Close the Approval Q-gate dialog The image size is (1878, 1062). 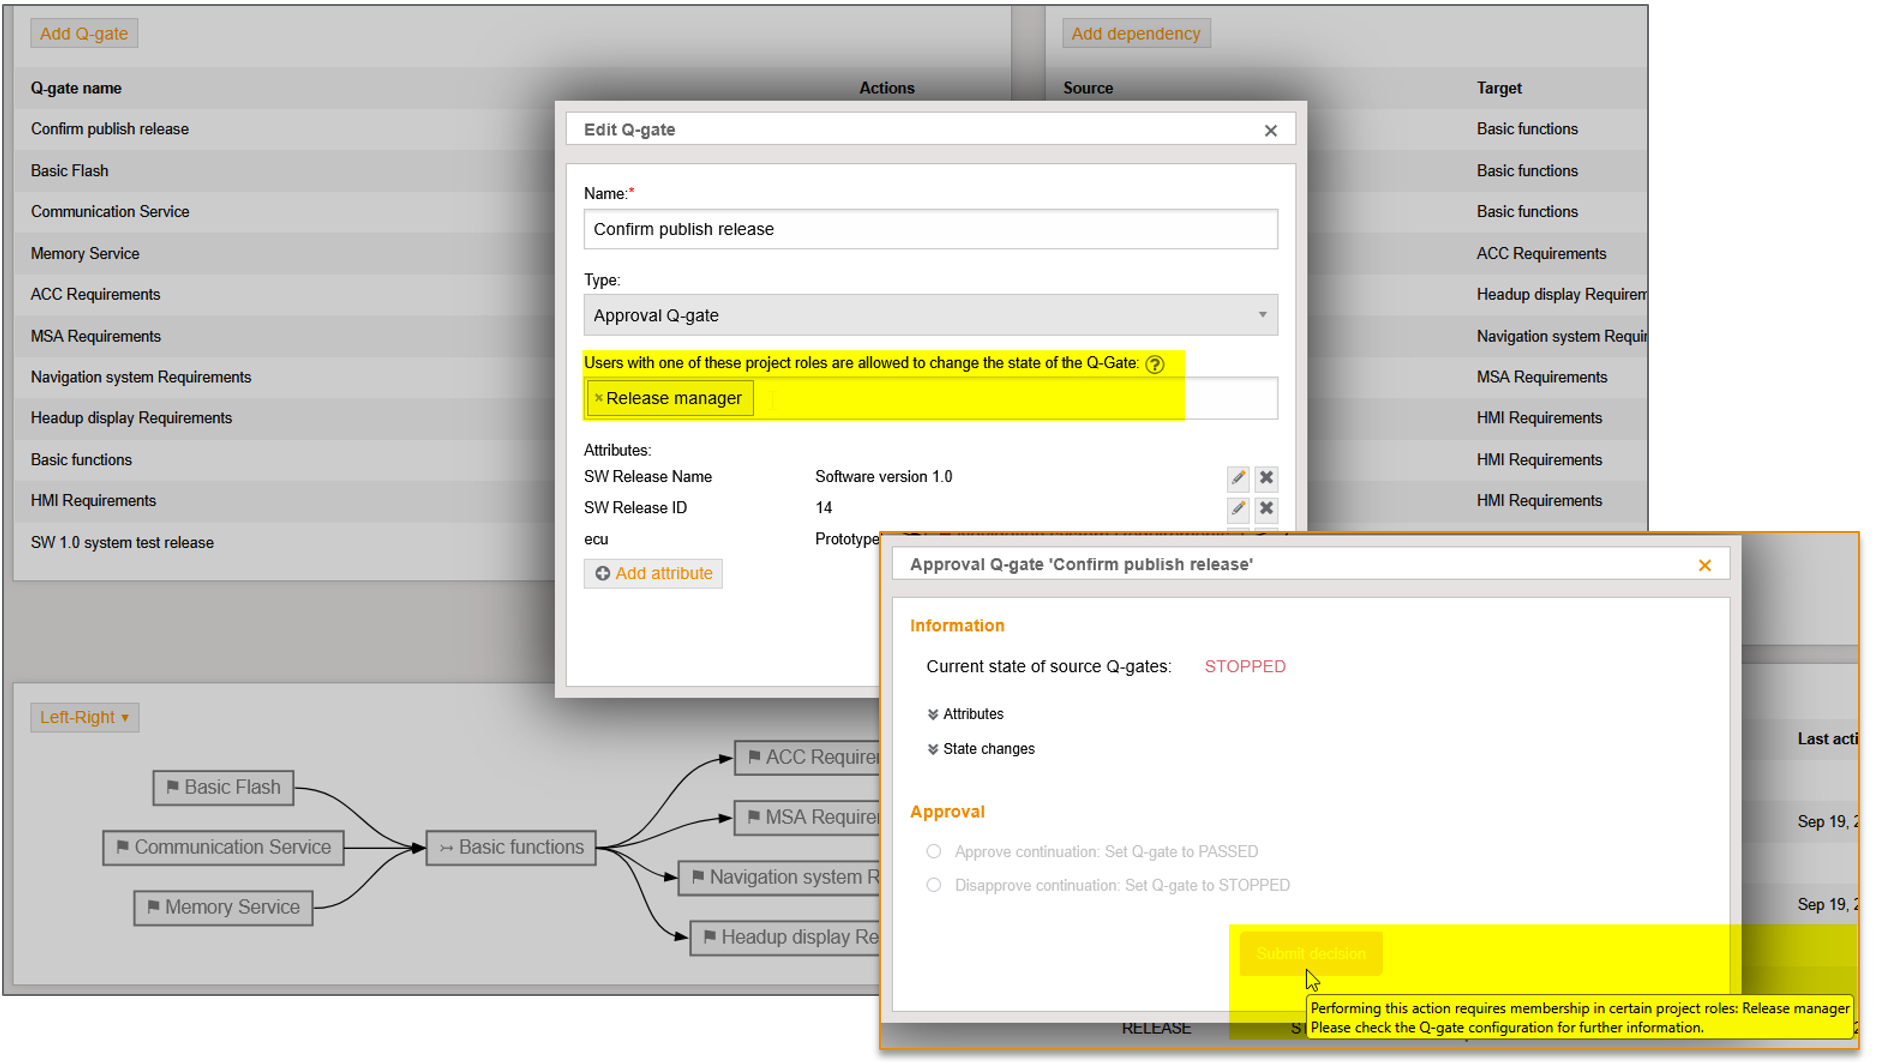(1704, 565)
